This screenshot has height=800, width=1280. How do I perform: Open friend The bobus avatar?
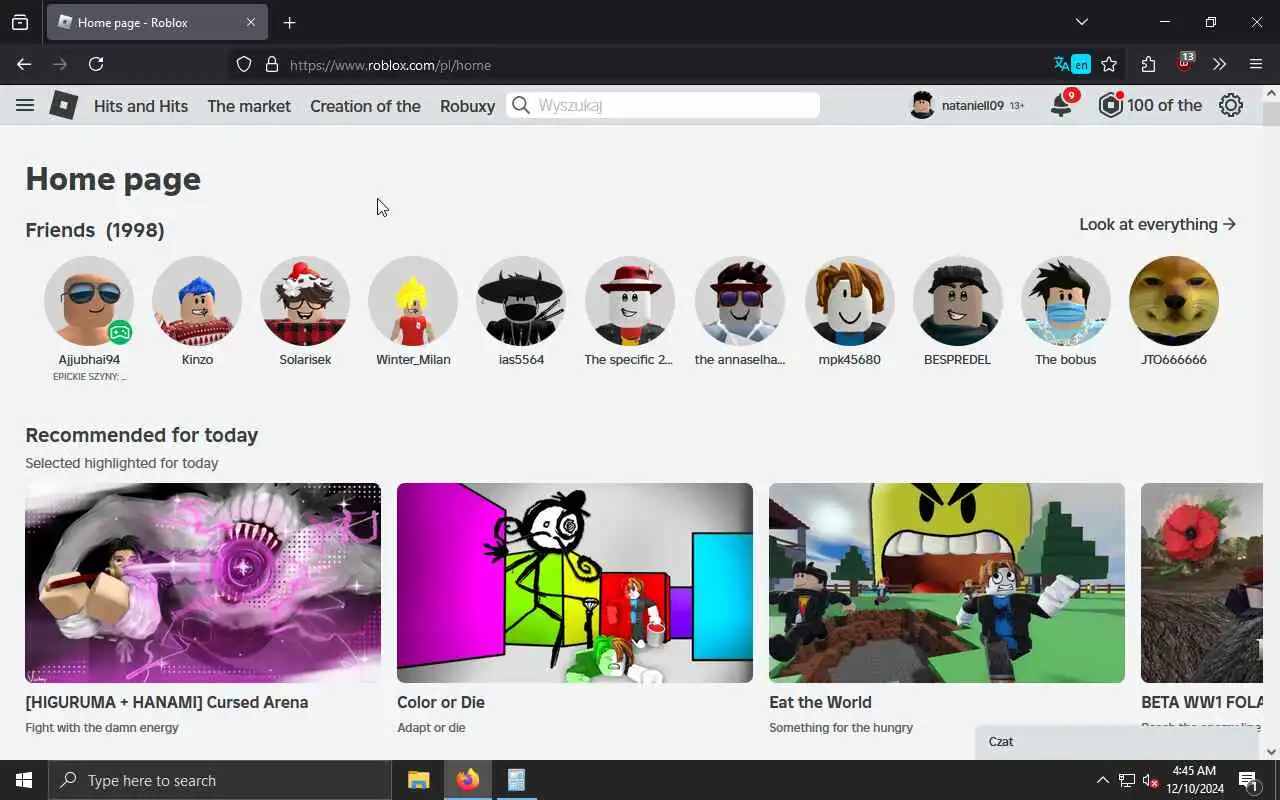coord(1065,301)
